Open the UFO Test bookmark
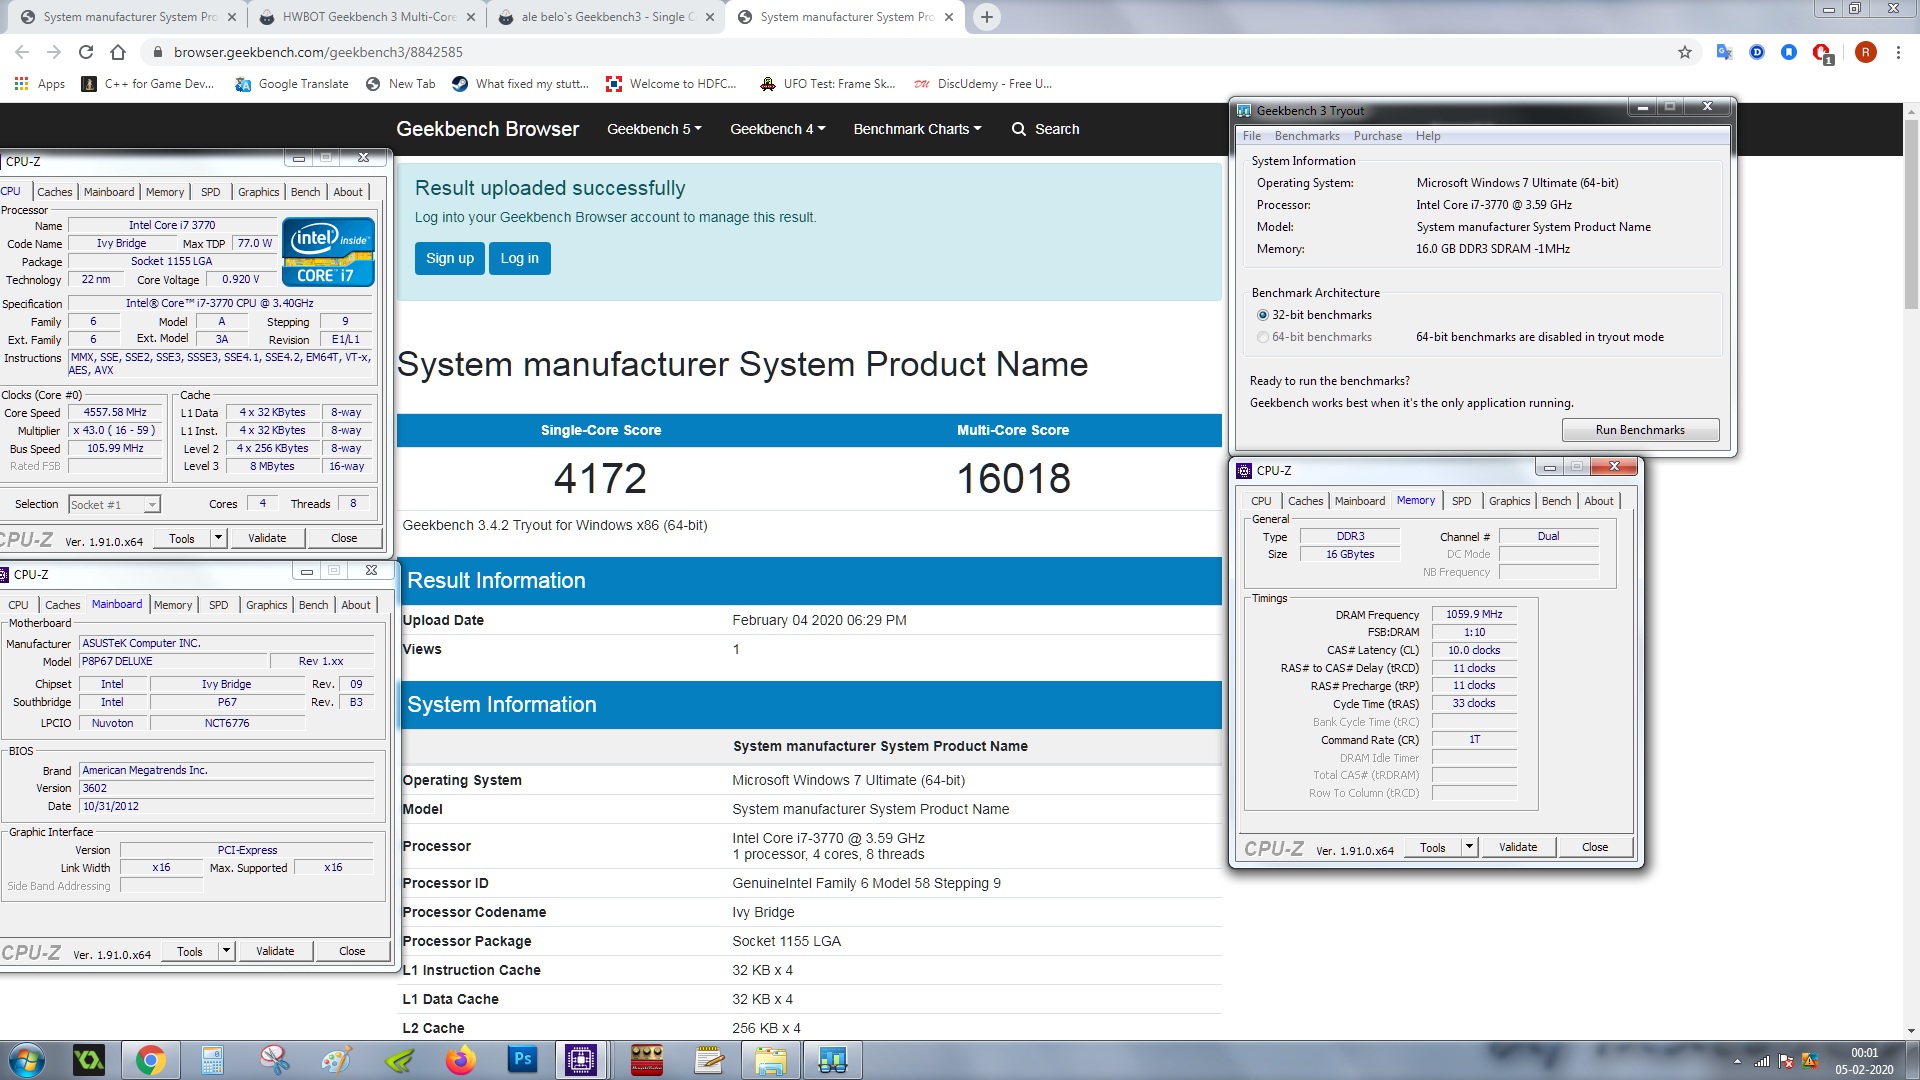Image resolution: width=1920 pixels, height=1080 pixels. pyautogui.click(x=828, y=84)
